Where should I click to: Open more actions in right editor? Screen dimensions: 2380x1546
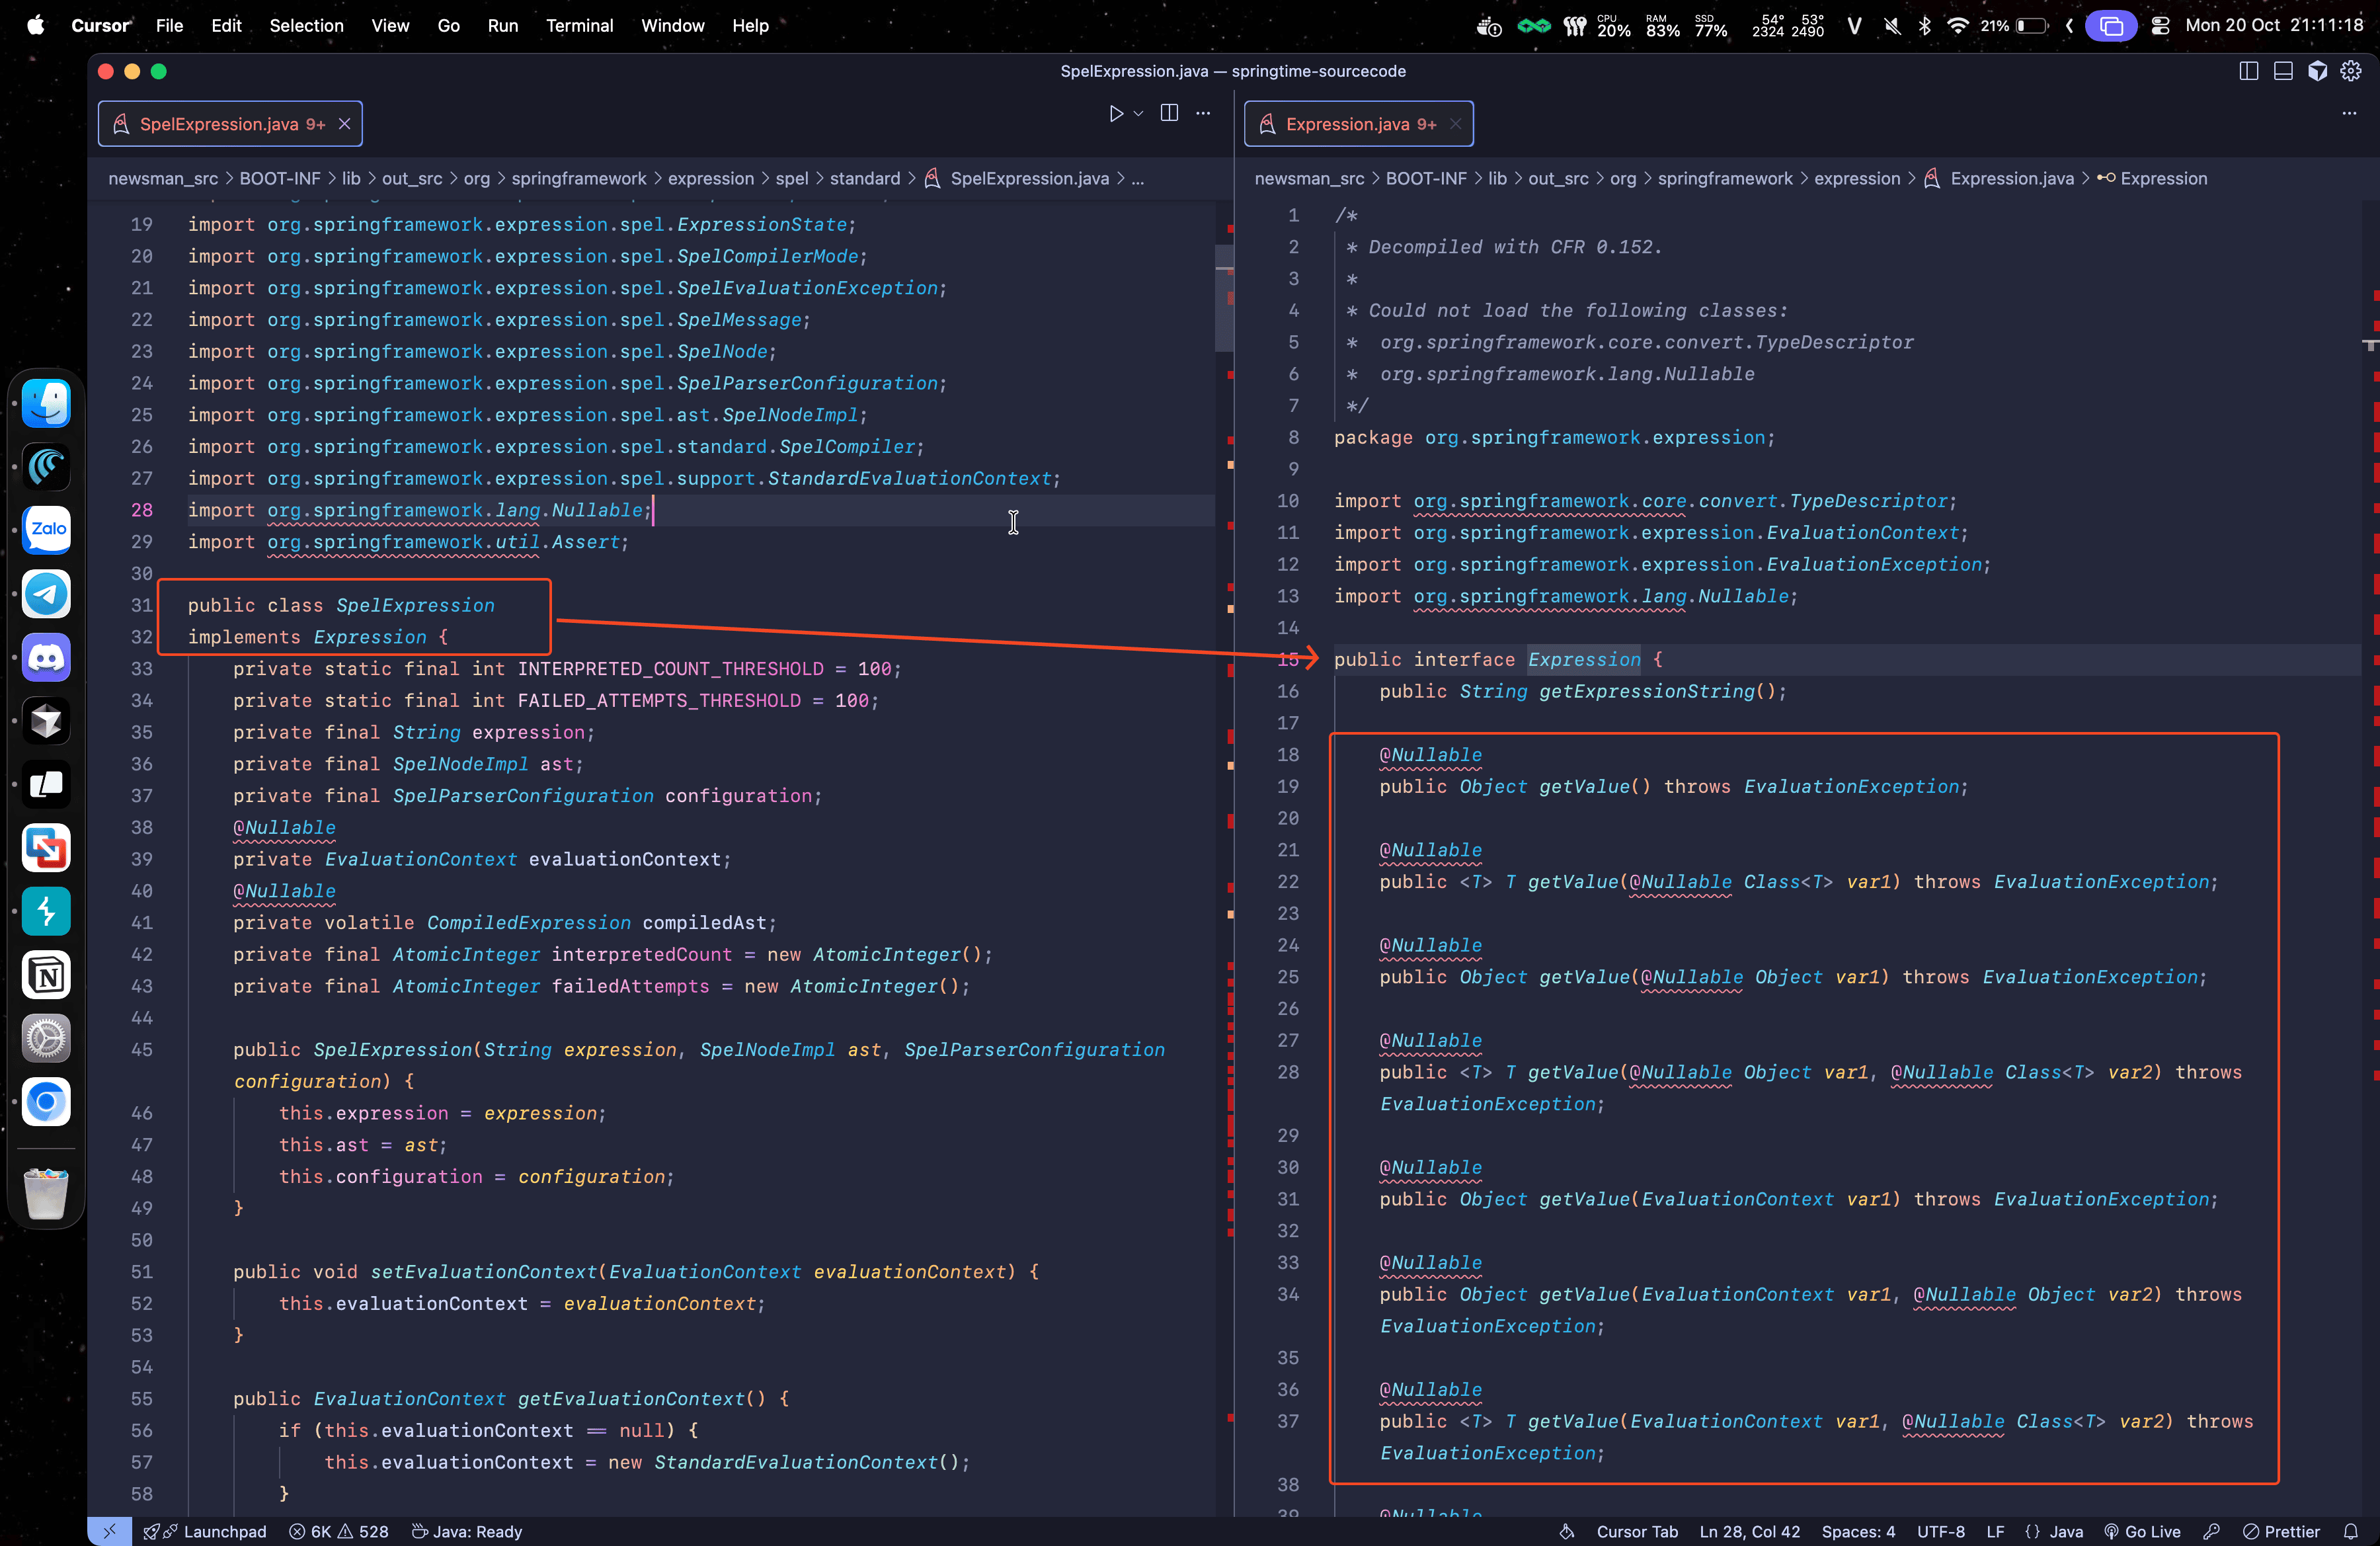pyautogui.click(x=2349, y=114)
